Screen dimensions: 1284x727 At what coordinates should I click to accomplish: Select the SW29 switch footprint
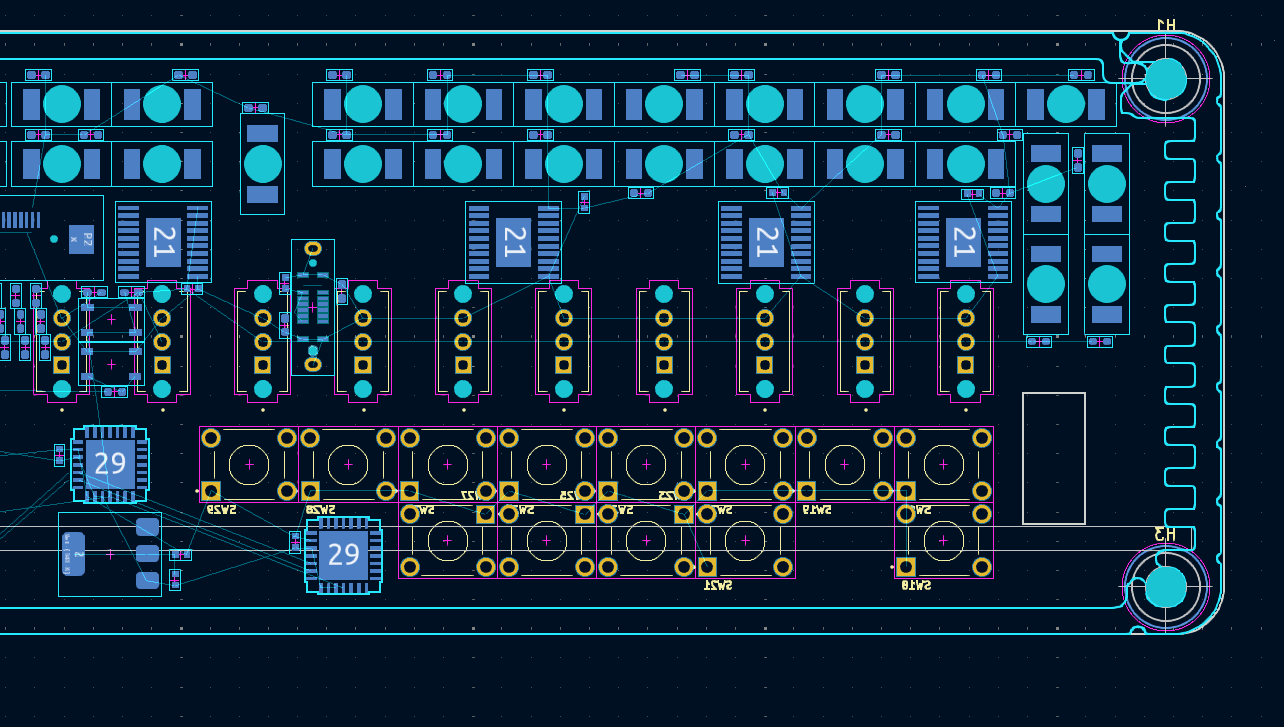[x=249, y=464]
